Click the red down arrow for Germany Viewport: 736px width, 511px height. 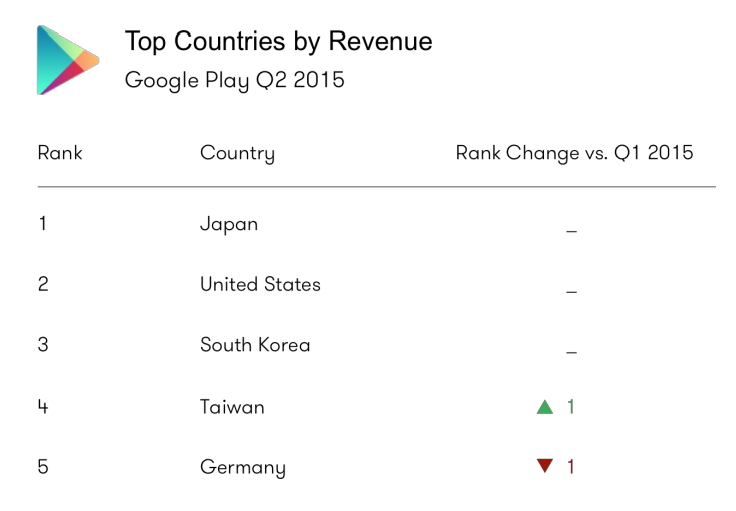545,466
